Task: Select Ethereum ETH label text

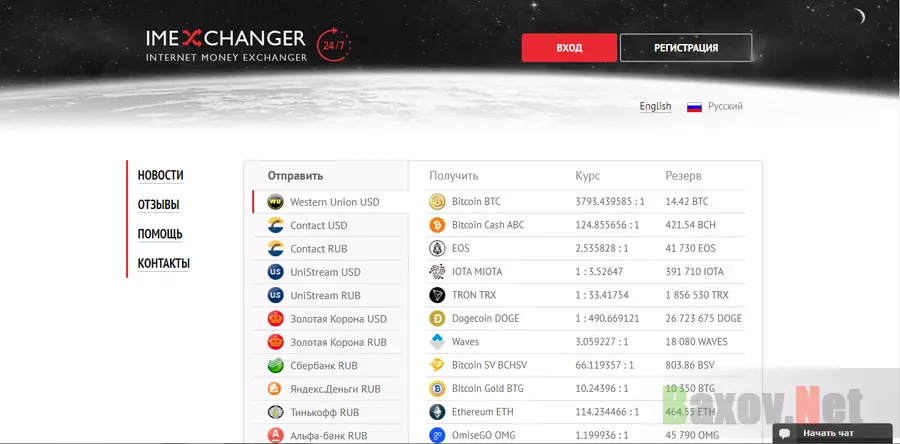Action: (483, 412)
